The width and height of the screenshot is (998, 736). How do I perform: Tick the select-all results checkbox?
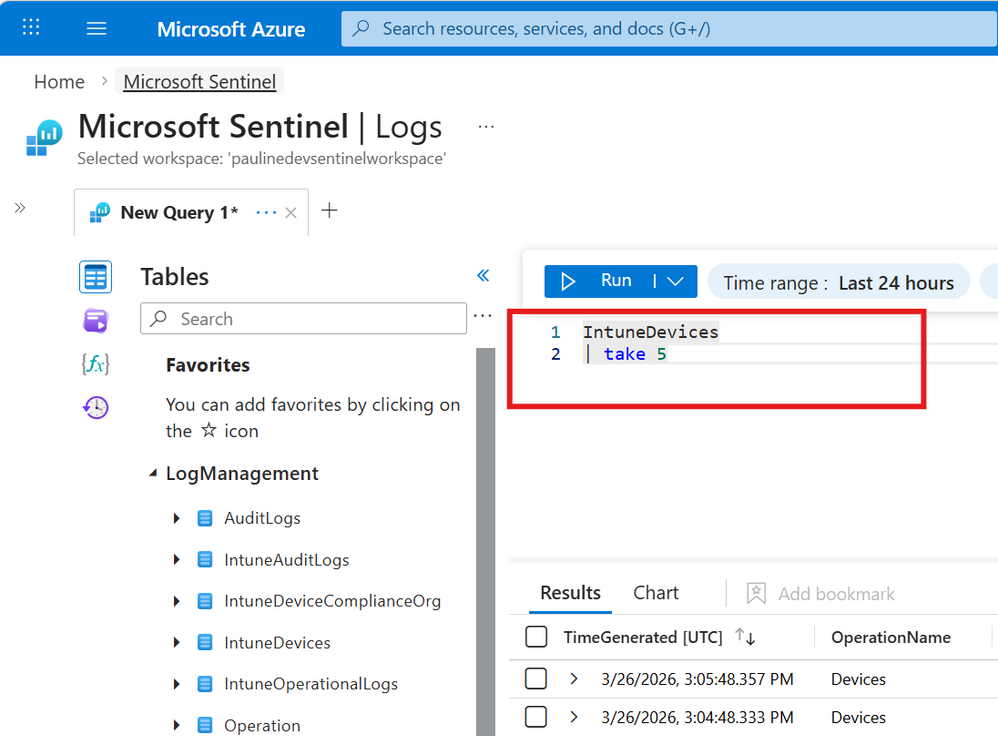[536, 637]
